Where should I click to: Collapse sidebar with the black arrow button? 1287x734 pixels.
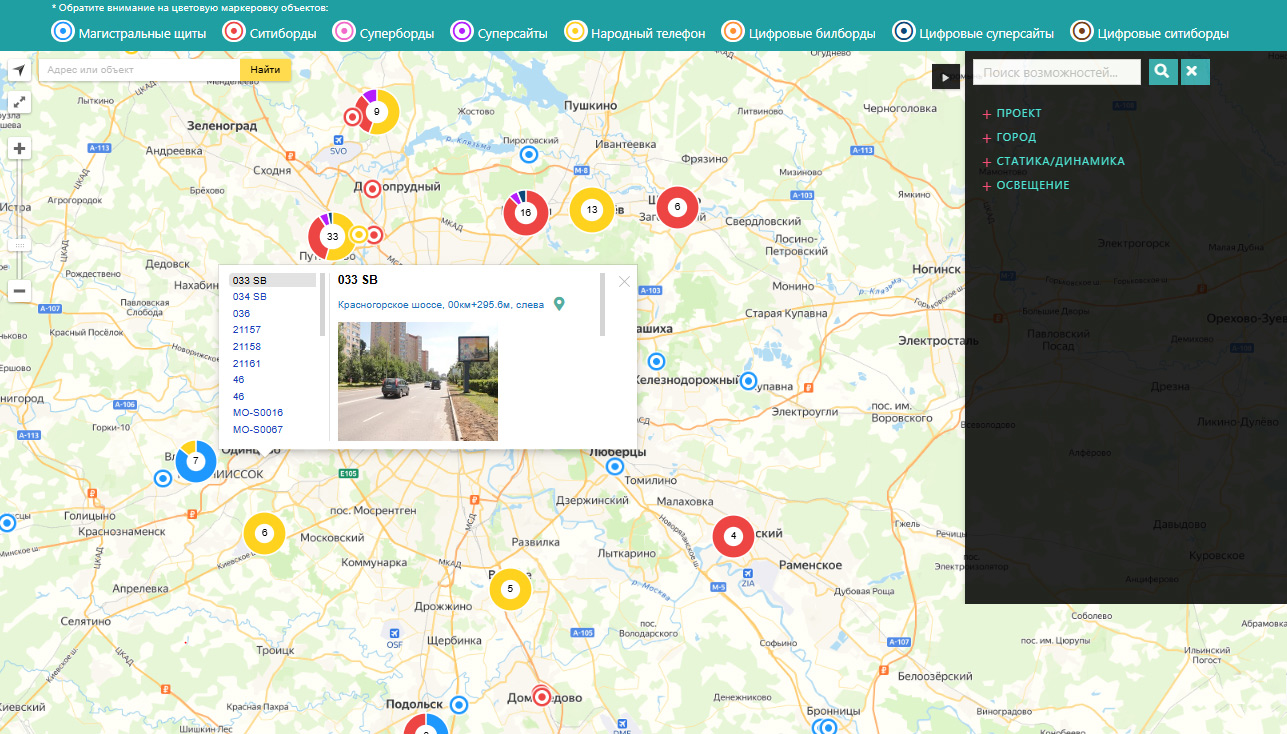click(945, 77)
